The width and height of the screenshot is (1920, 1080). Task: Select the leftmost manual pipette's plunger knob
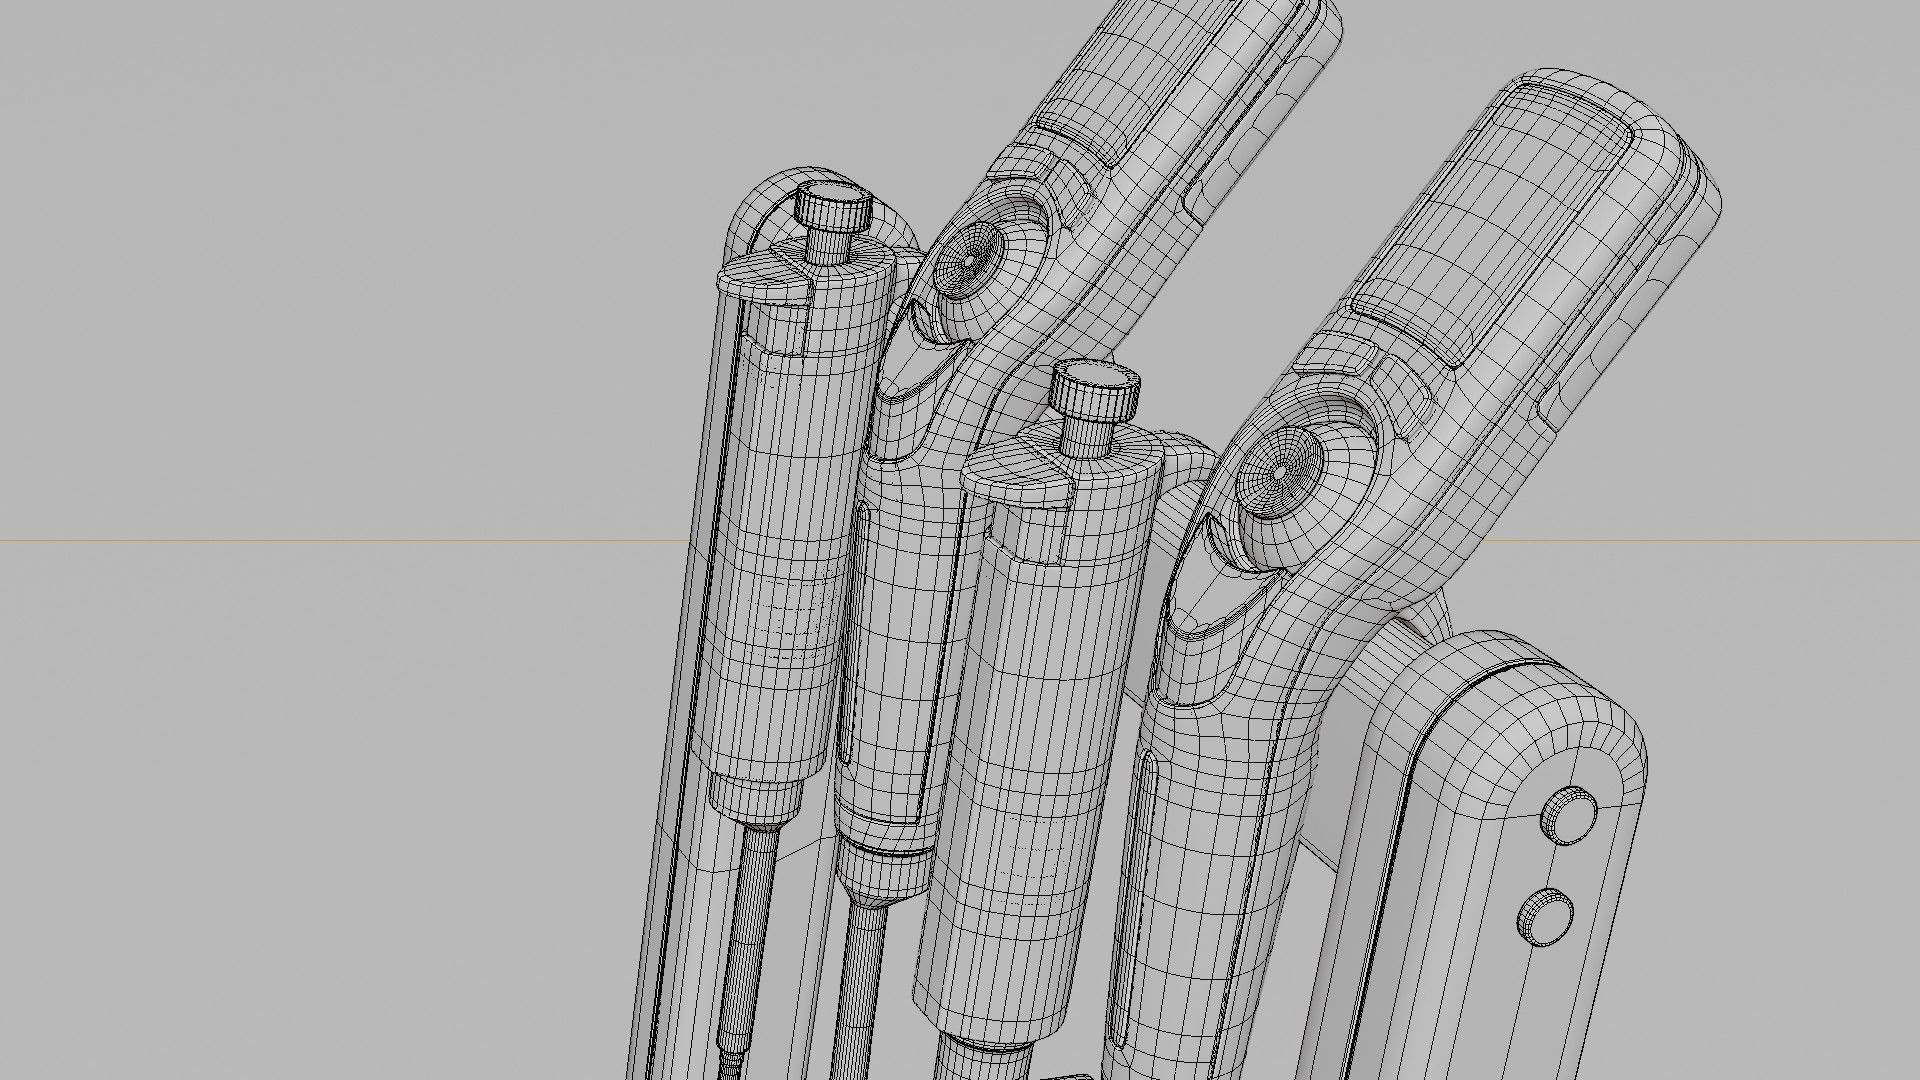click(x=832, y=207)
